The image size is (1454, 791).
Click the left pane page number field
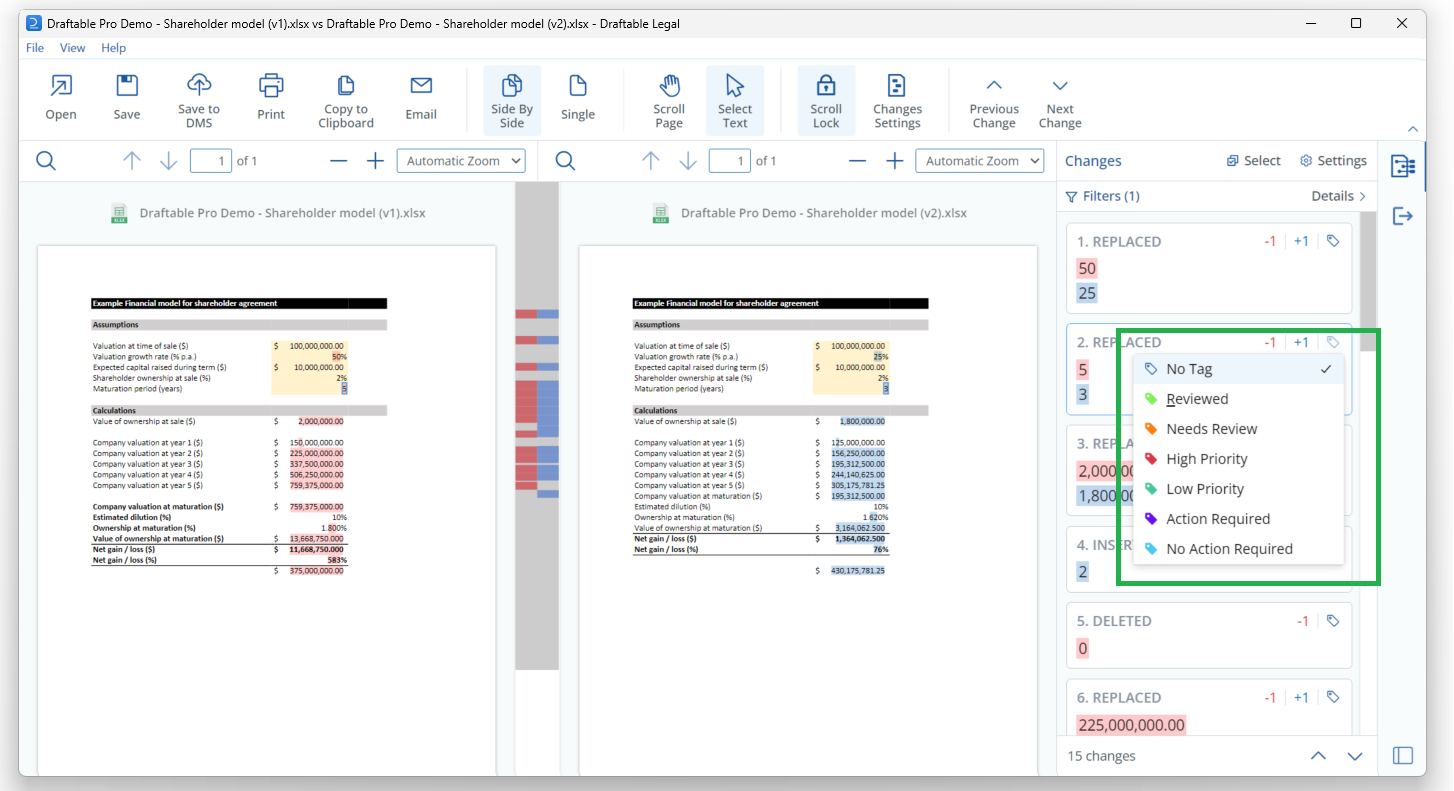[x=211, y=161]
